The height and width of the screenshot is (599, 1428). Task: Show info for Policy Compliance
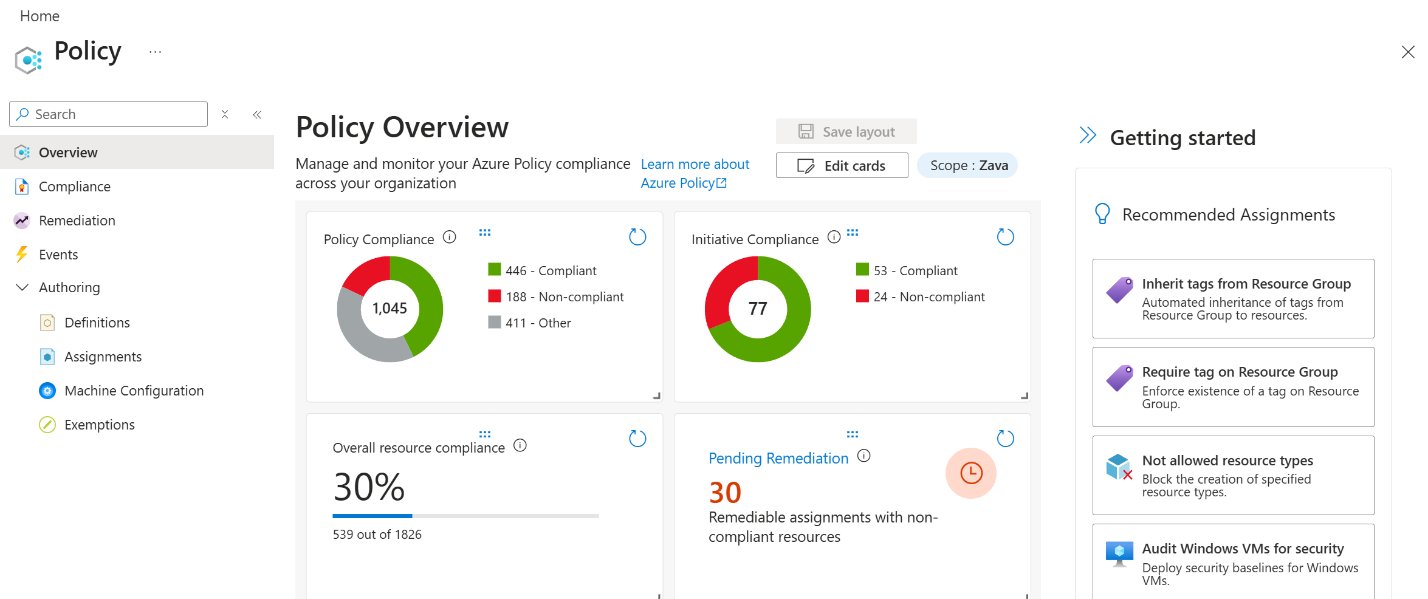pyautogui.click(x=449, y=238)
